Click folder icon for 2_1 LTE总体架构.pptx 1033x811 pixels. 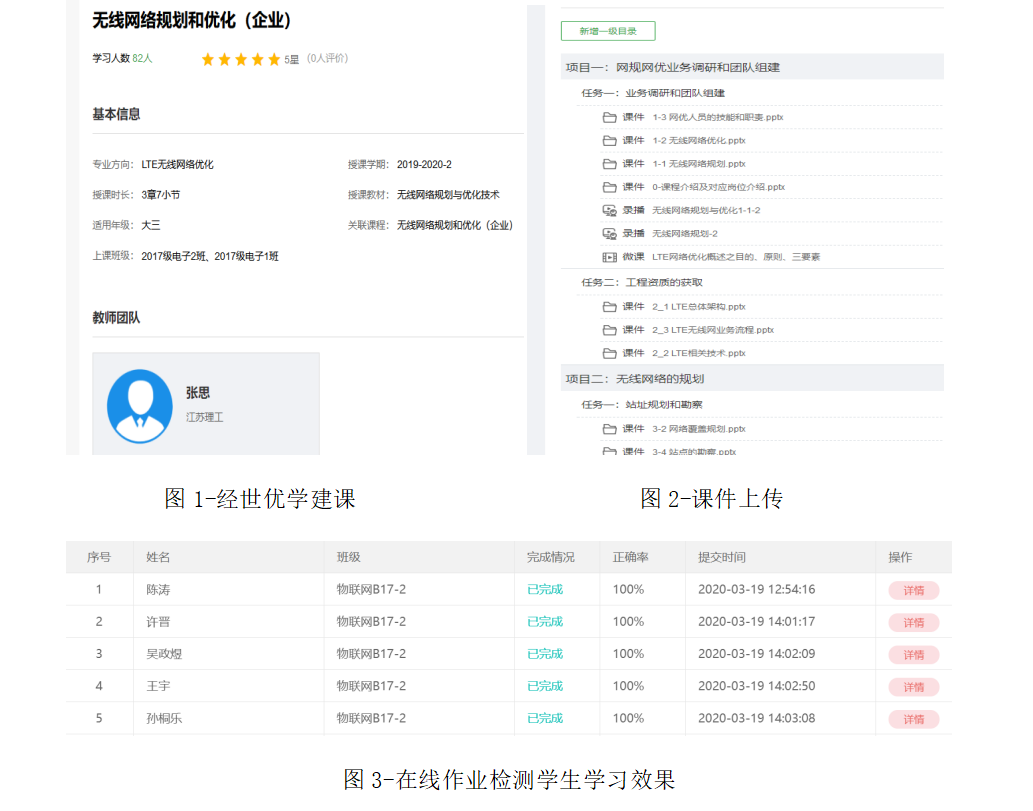(609, 307)
